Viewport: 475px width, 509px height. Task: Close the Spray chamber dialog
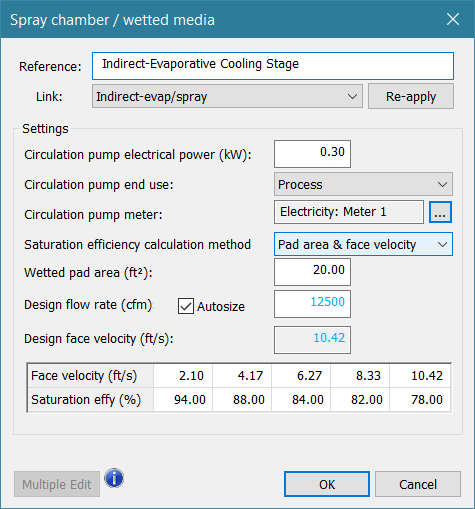453,19
